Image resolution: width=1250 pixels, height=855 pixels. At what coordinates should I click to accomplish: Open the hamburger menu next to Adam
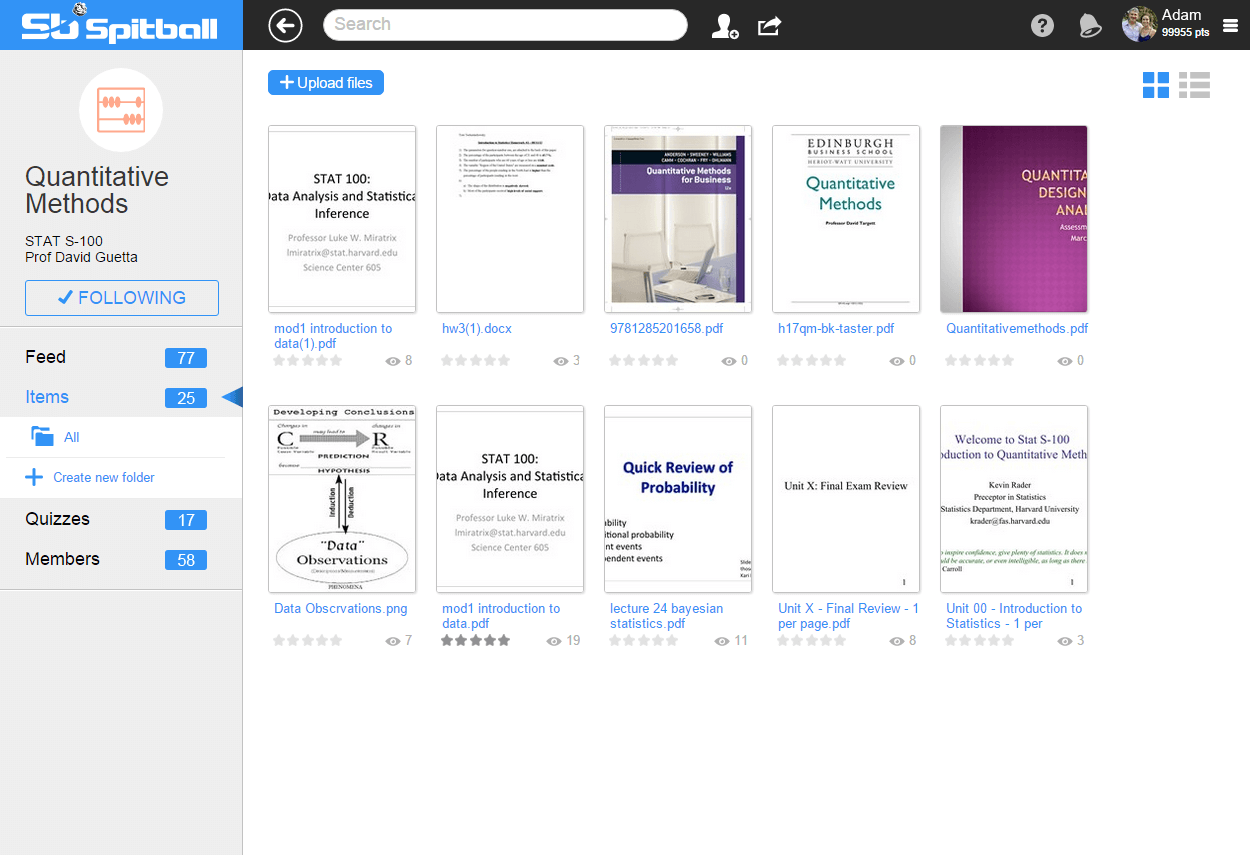(x=1230, y=26)
